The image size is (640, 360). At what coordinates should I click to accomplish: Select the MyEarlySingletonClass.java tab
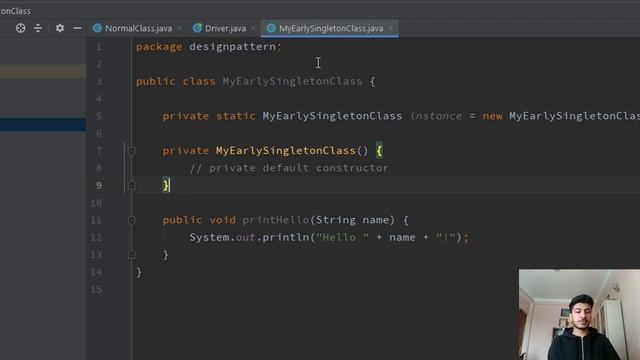click(x=331, y=28)
